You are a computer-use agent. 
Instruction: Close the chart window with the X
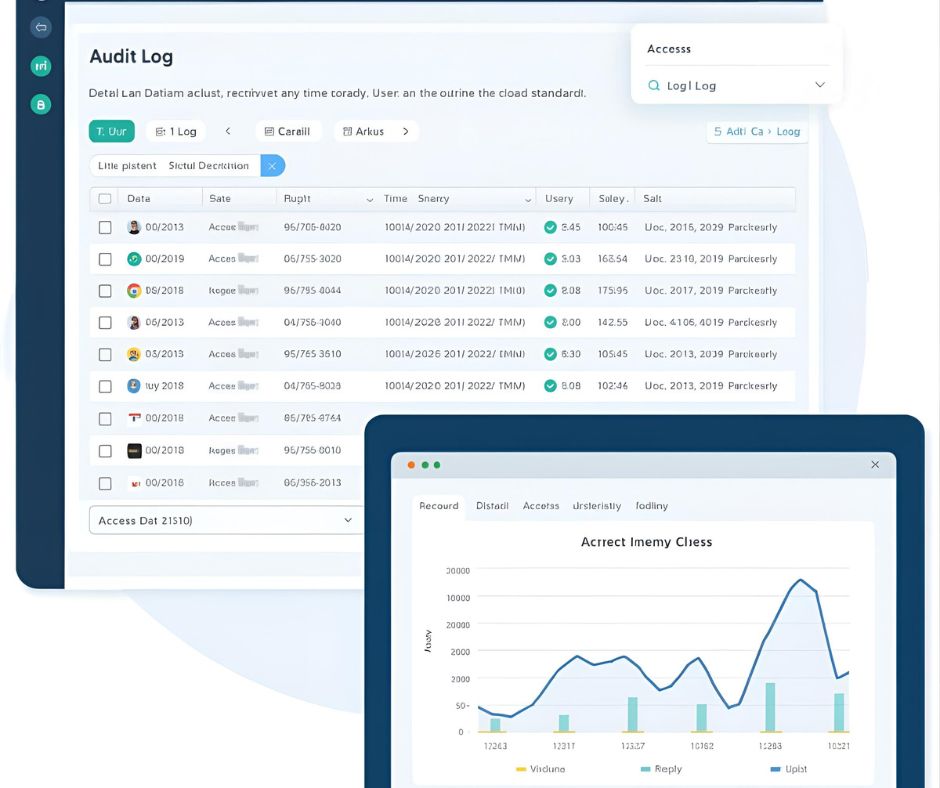point(875,465)
